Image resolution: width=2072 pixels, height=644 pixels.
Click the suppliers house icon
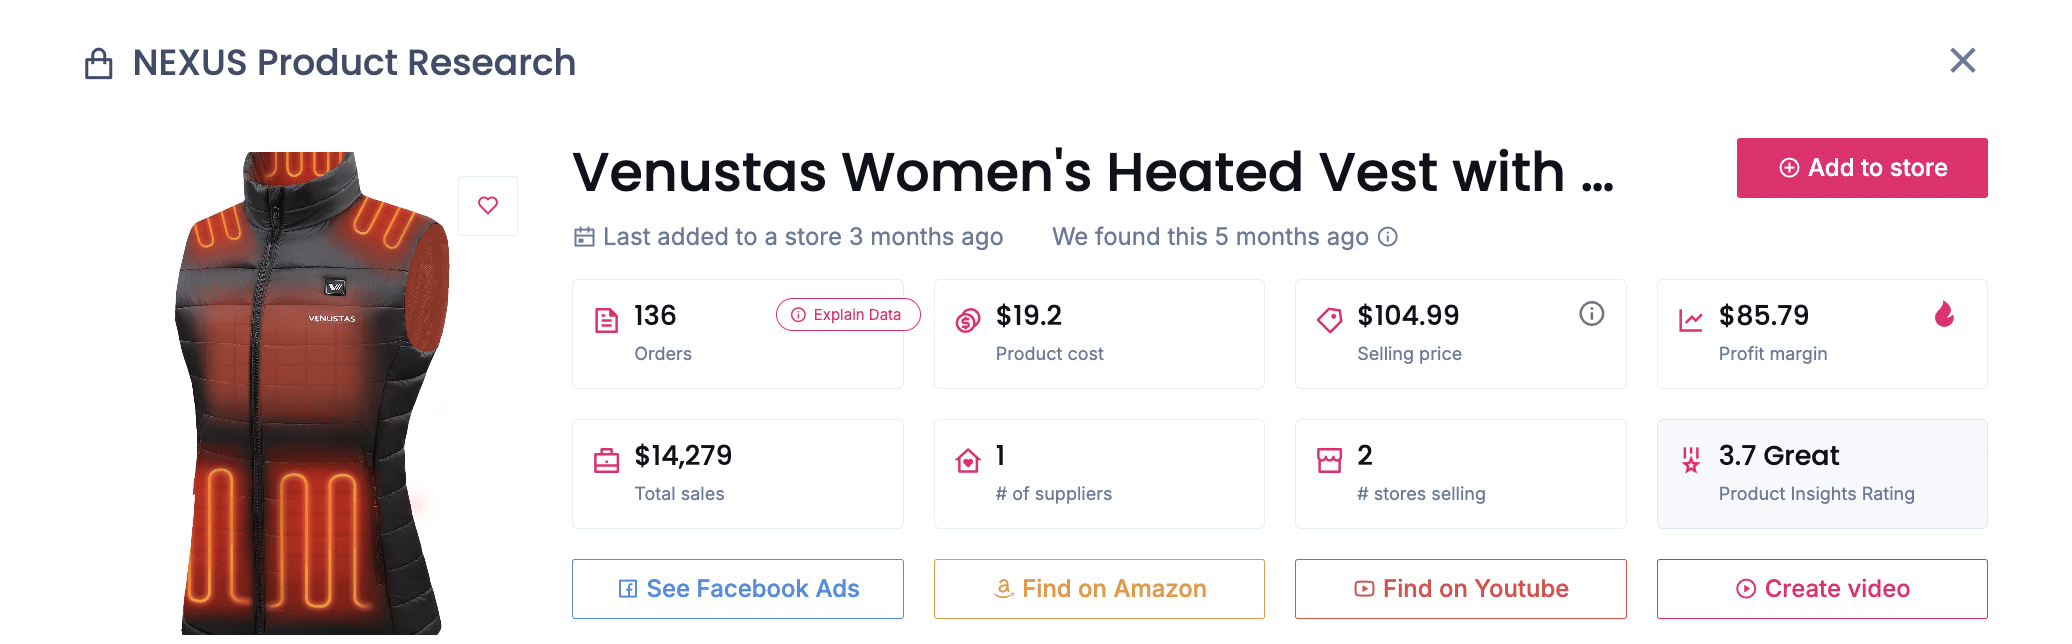click(968, 461)
